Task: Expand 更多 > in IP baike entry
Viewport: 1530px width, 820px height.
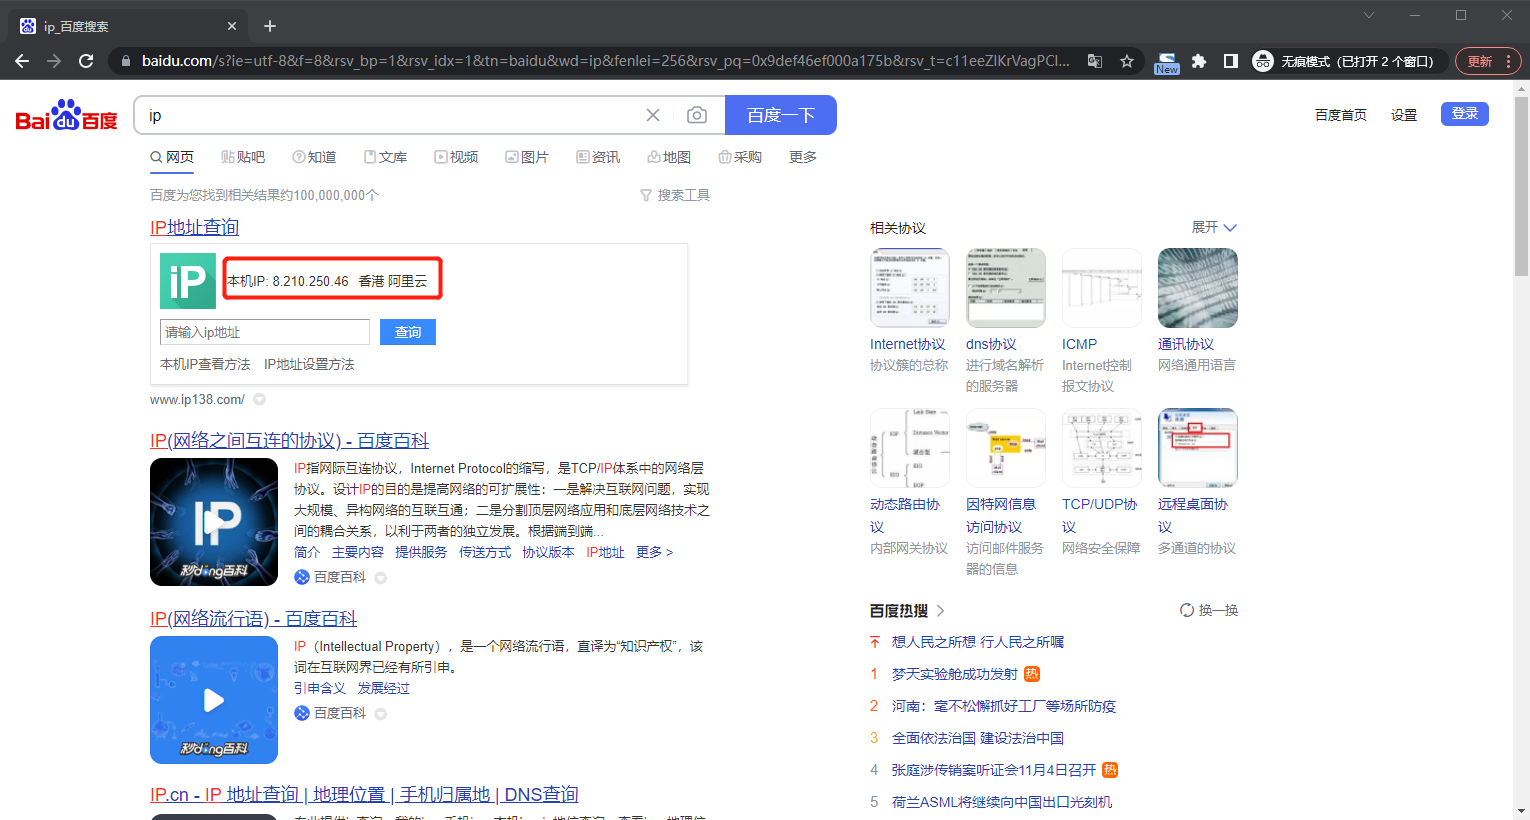Action: [x=654, y=552]
